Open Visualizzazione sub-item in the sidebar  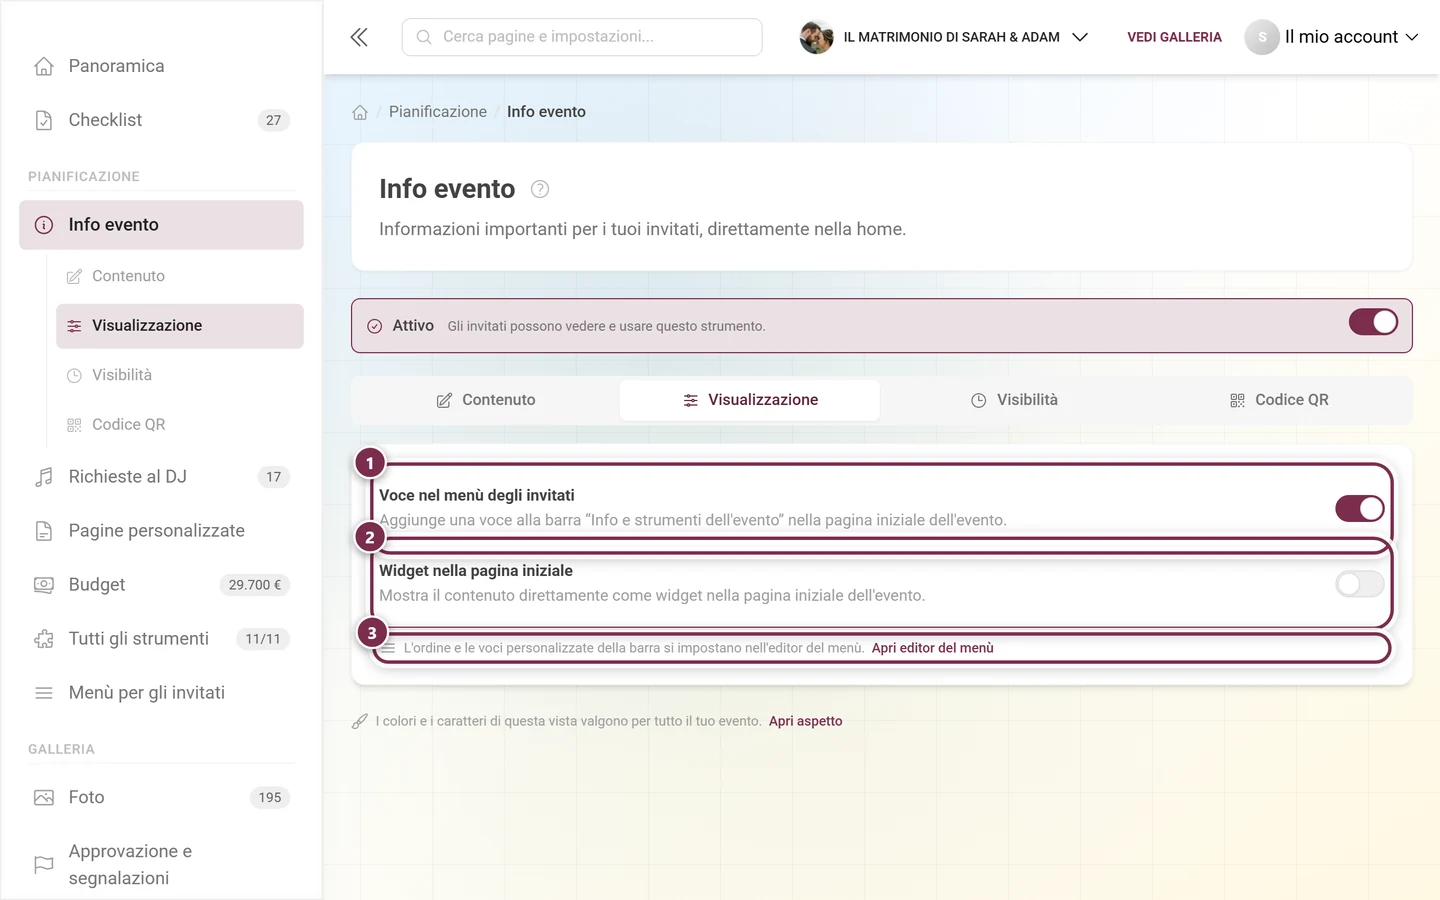pos(180,326)
